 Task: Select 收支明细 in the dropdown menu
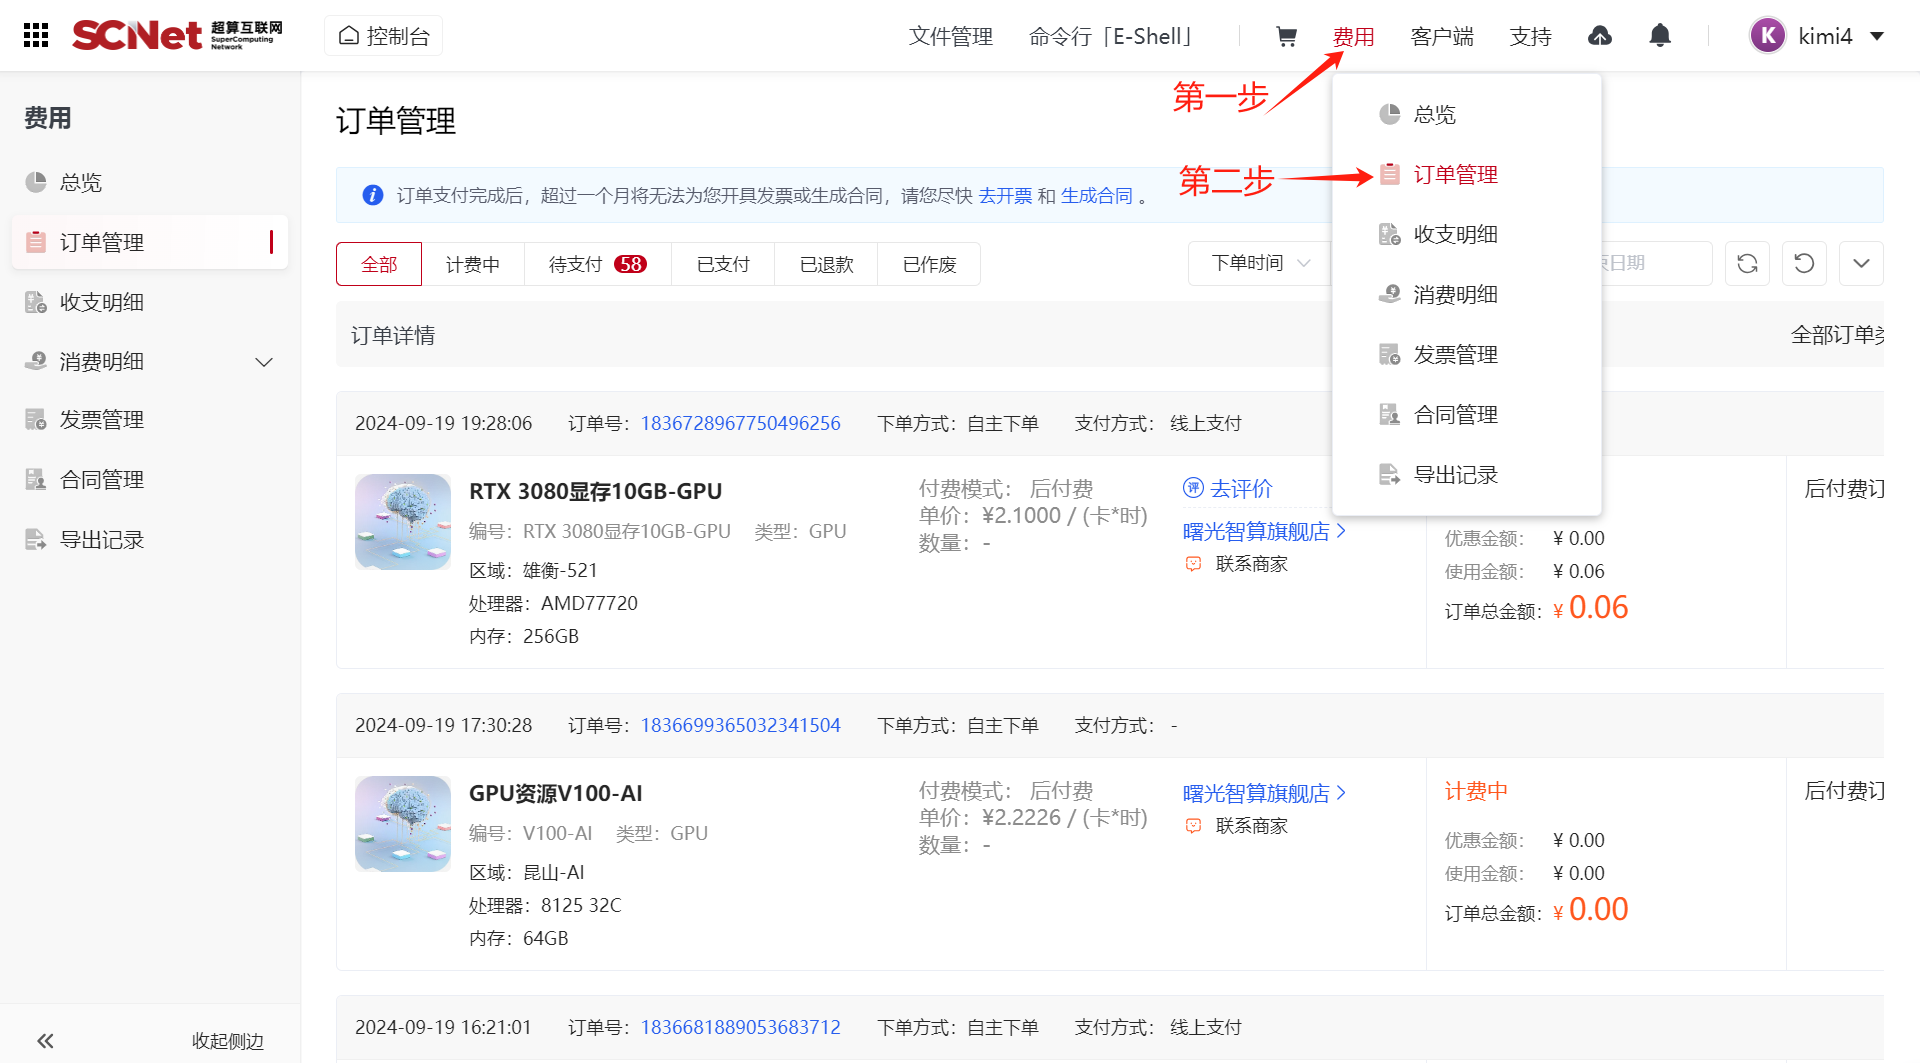pyautogui.click(x=1455, y=235)
